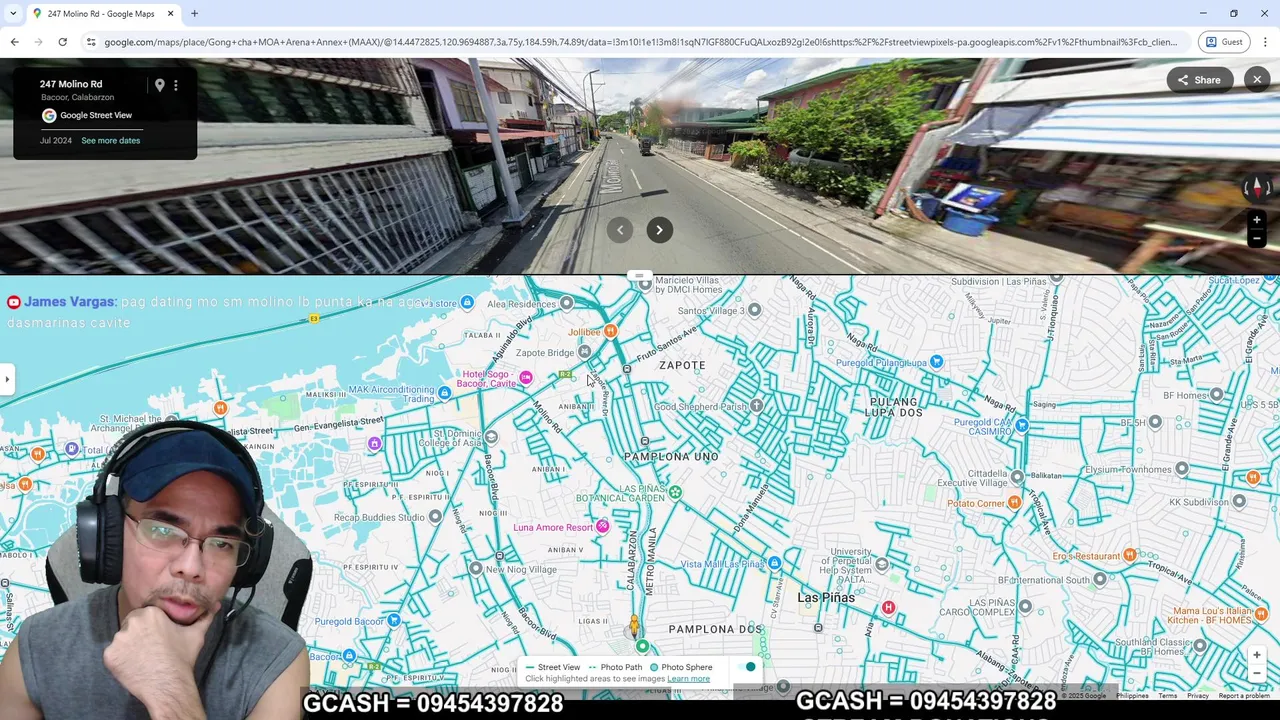Toggle the Street View layer switch
This screenshot has width=1280, height=720.
point(748,667)
